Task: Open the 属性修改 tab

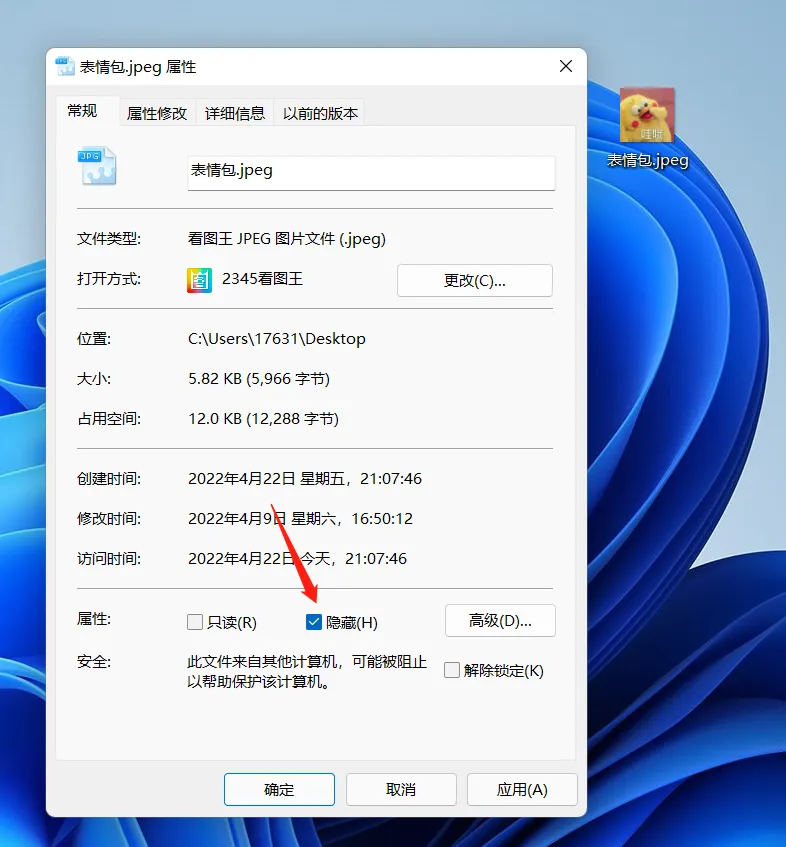Action: point(157,113)
